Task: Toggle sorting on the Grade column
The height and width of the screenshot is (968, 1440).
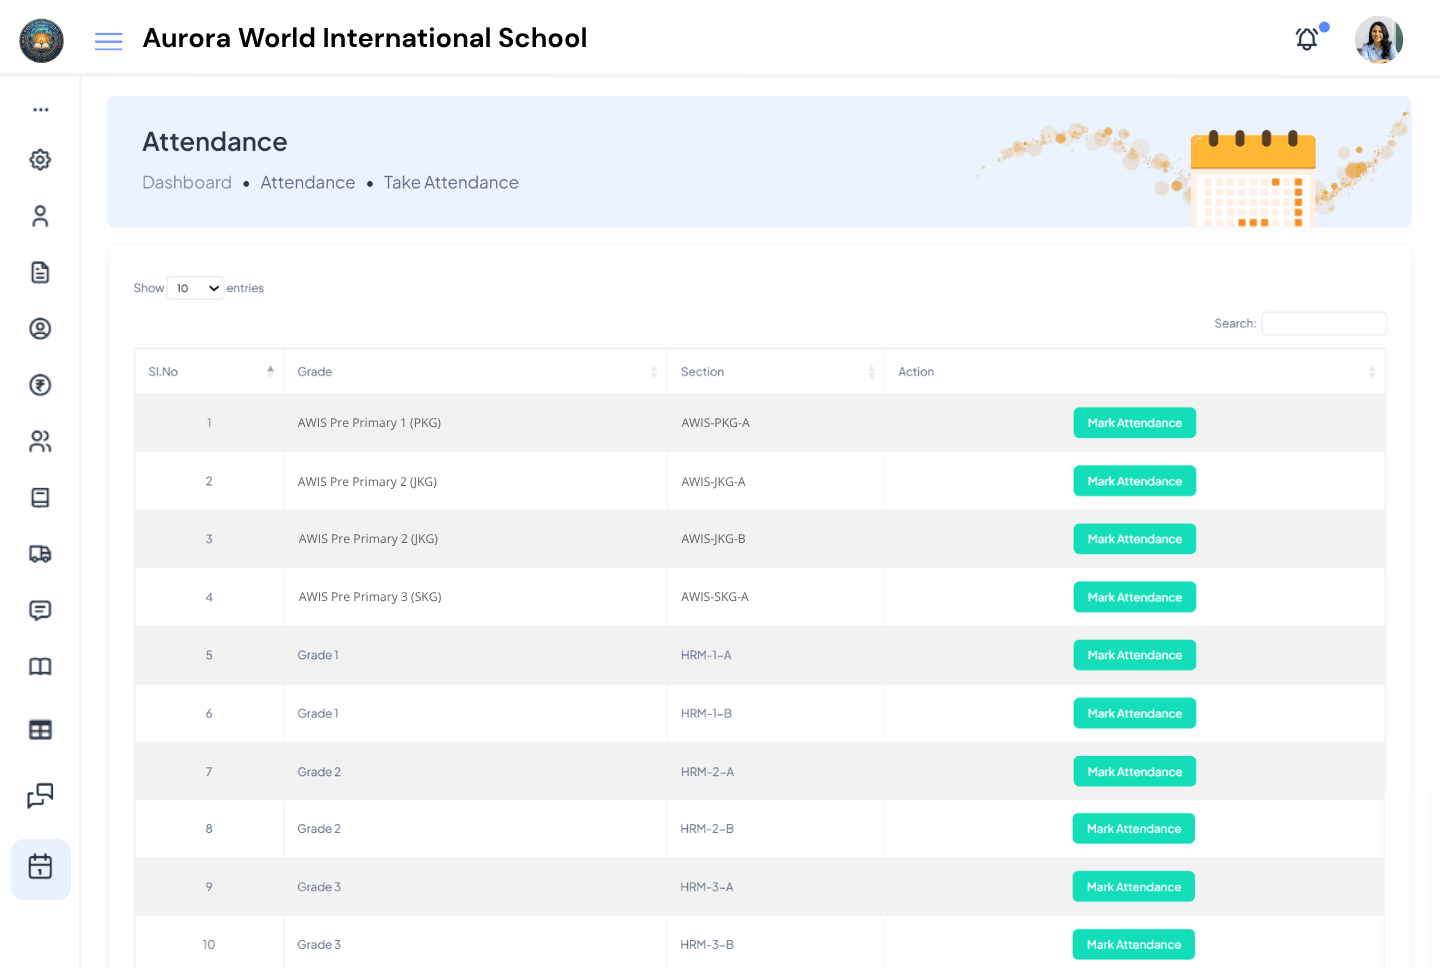Action: (x=655, y=371)
